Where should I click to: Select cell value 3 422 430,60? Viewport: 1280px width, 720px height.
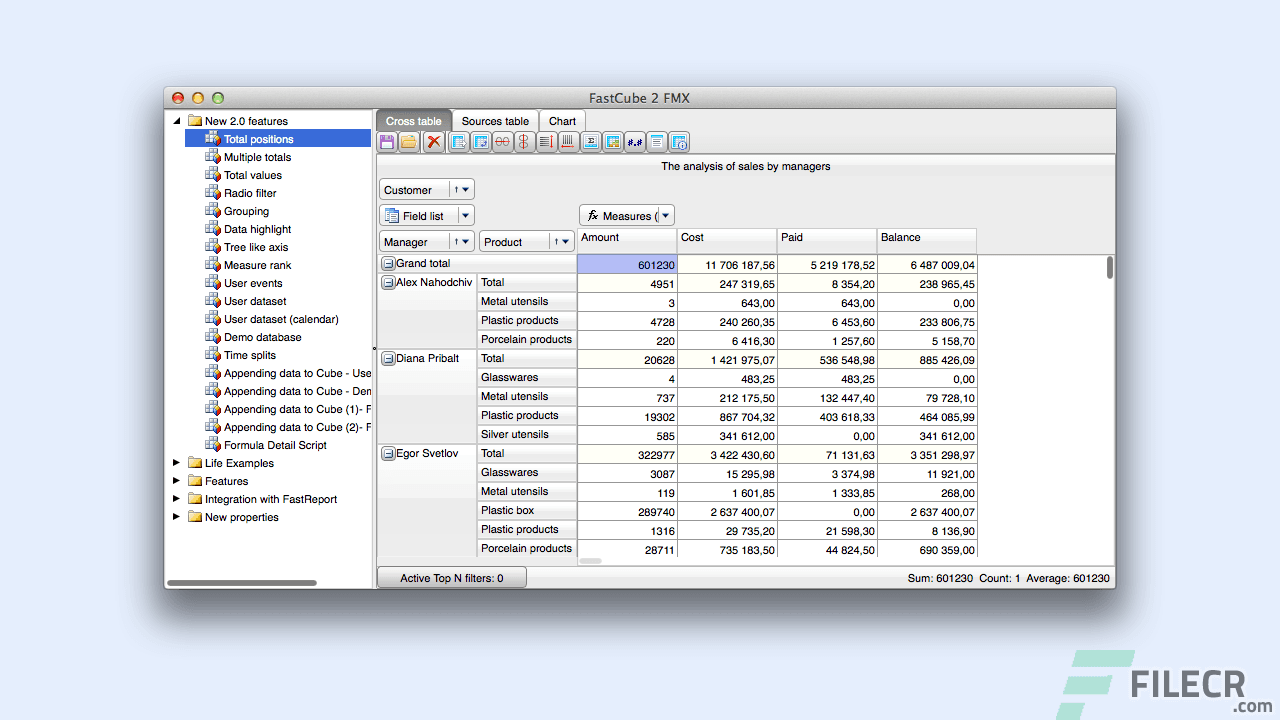point(727,455)
